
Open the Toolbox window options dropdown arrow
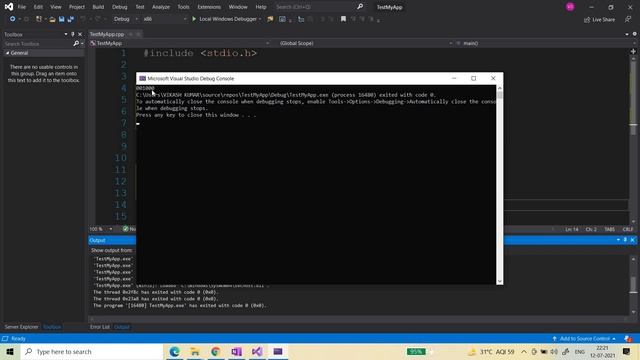66,34
